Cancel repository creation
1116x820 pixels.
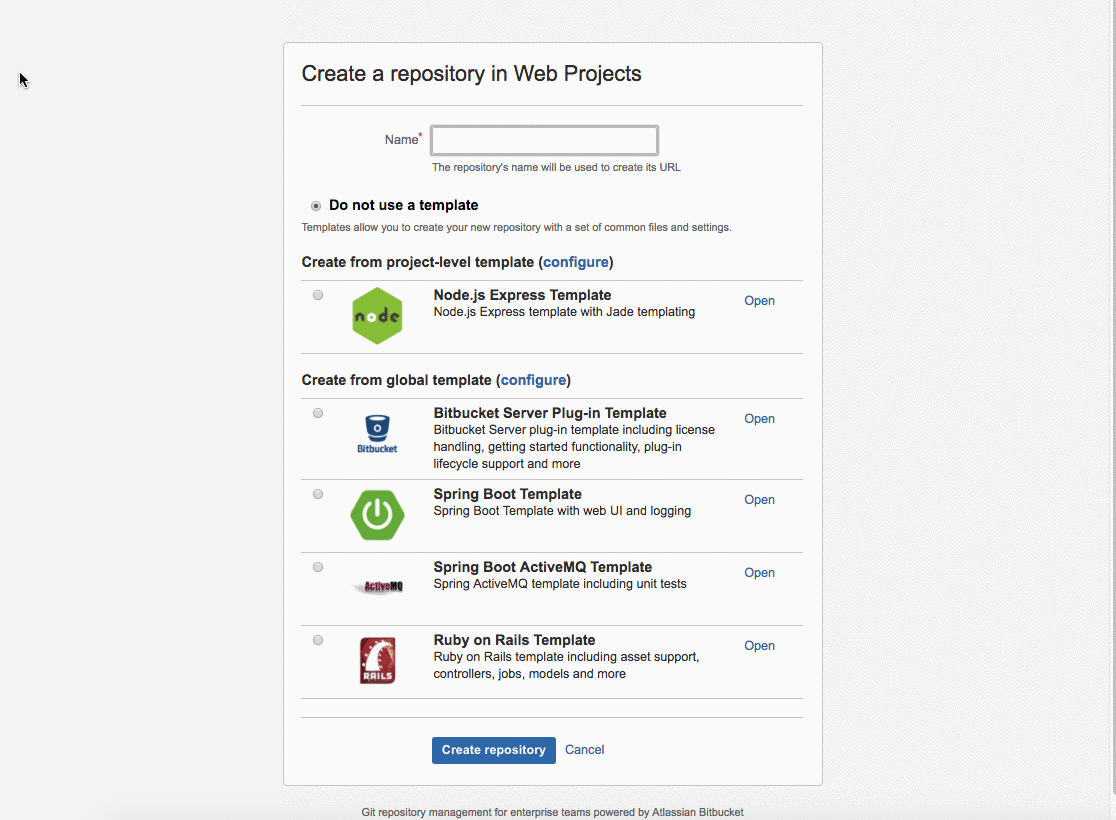point(584,750)
